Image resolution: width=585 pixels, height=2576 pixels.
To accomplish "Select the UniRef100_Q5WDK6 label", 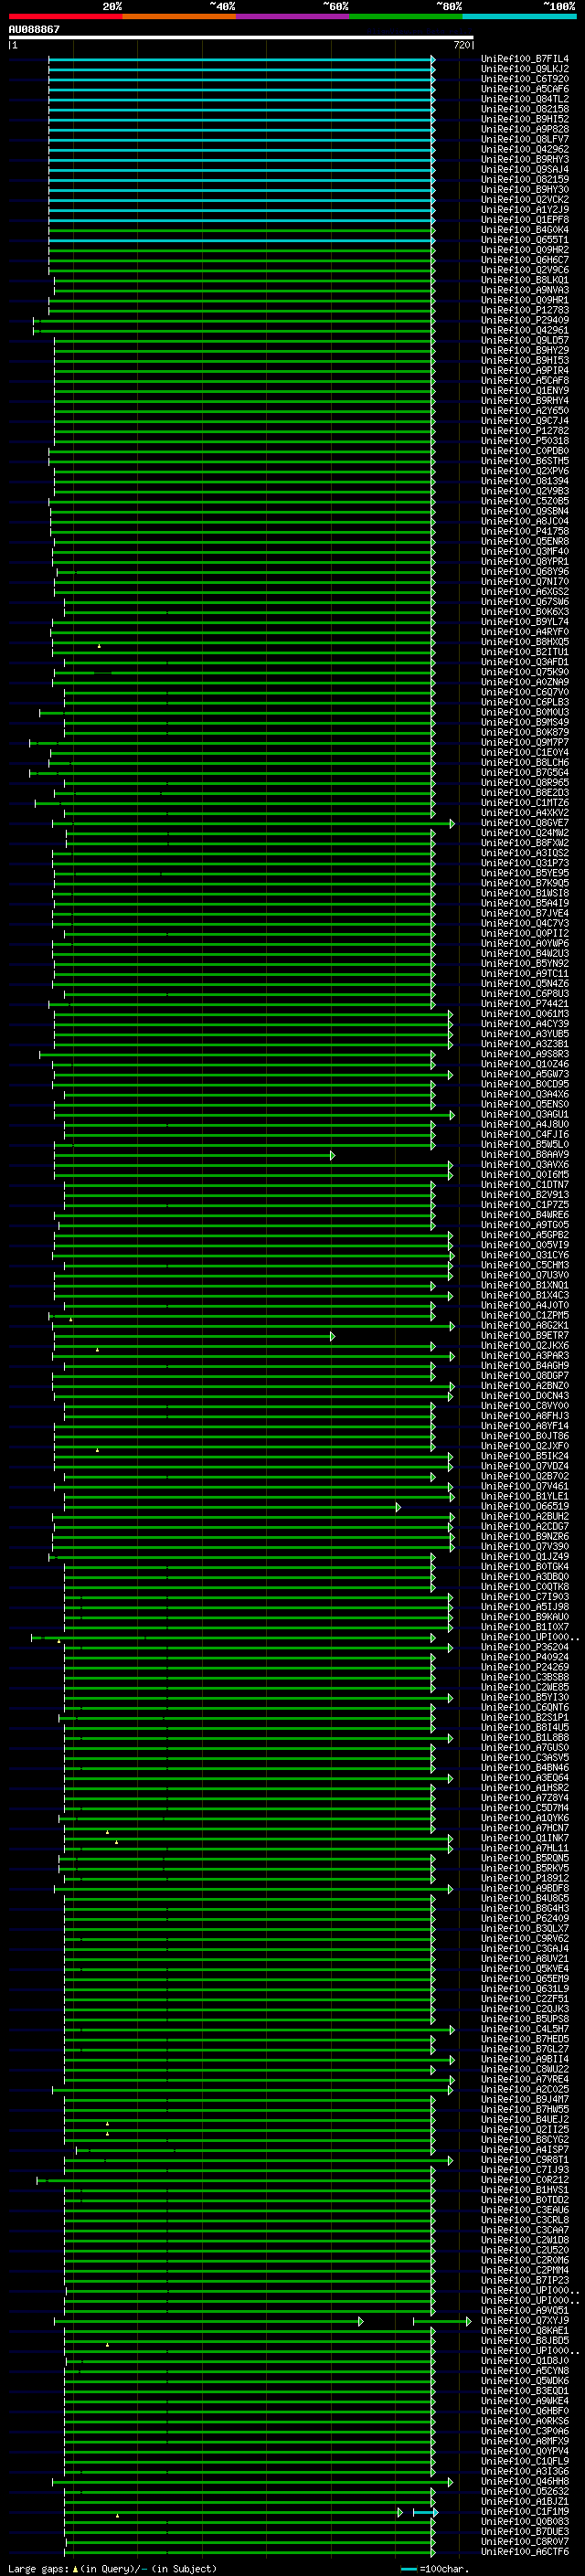I will (x=525, y=2380).
